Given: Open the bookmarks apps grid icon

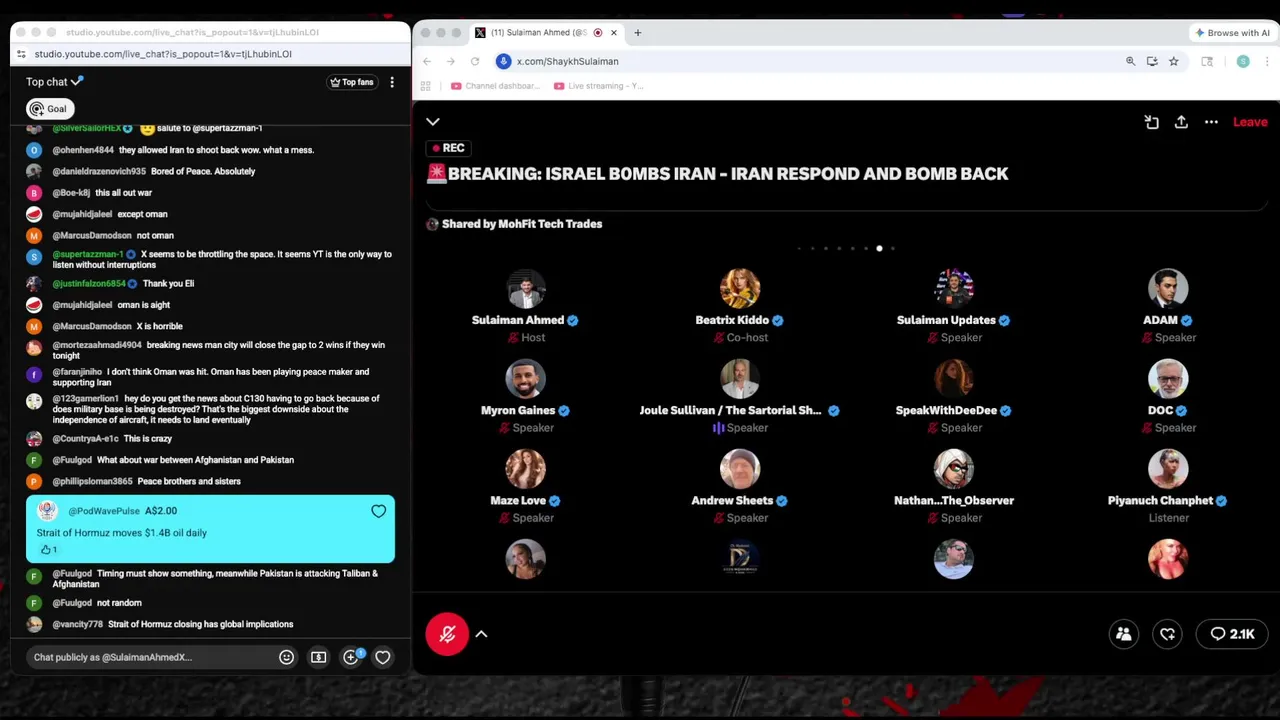Looking at the screenshot, I should (x=426, y=86).
